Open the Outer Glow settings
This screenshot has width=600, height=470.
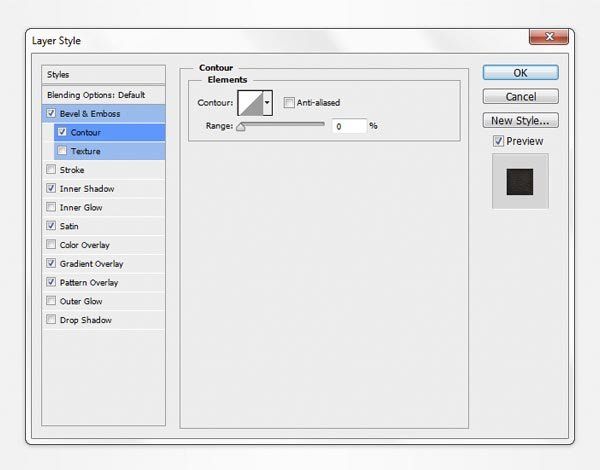coord(103,301)
